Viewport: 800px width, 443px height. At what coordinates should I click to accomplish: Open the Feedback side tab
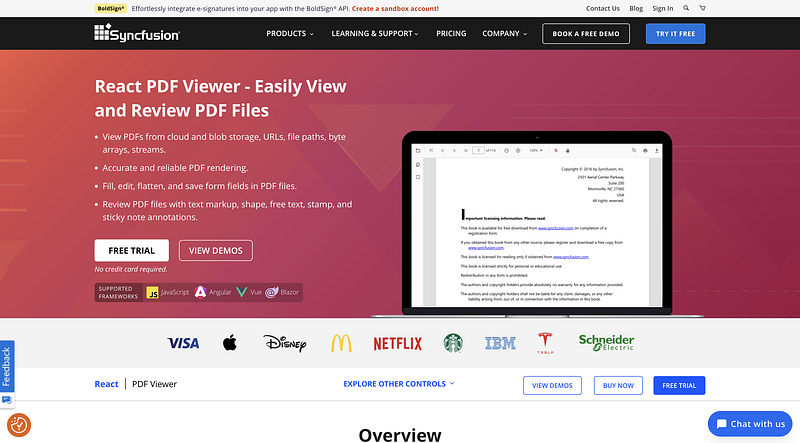[7, 366]
